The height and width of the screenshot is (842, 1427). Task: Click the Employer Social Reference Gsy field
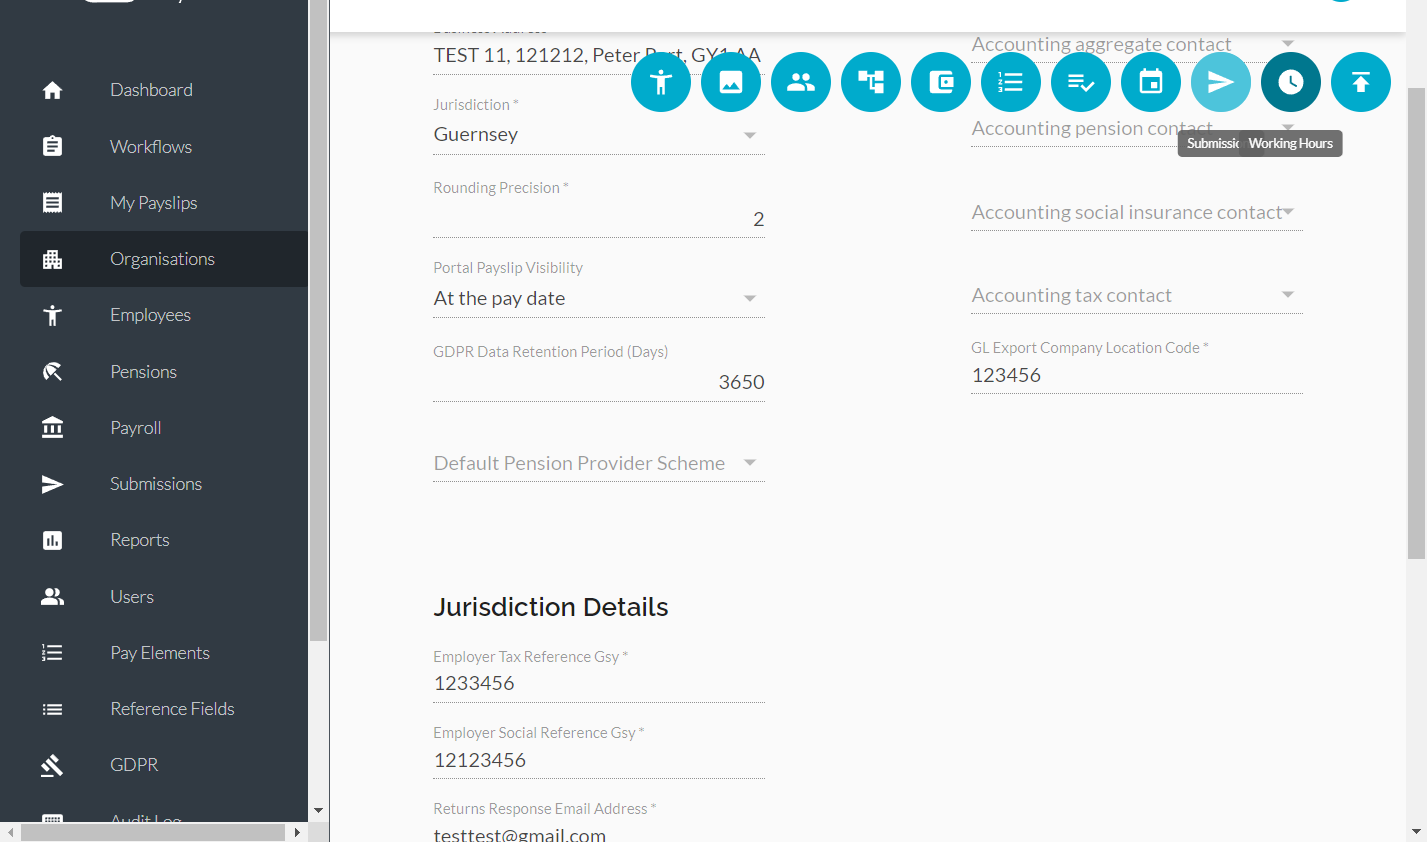599,760
